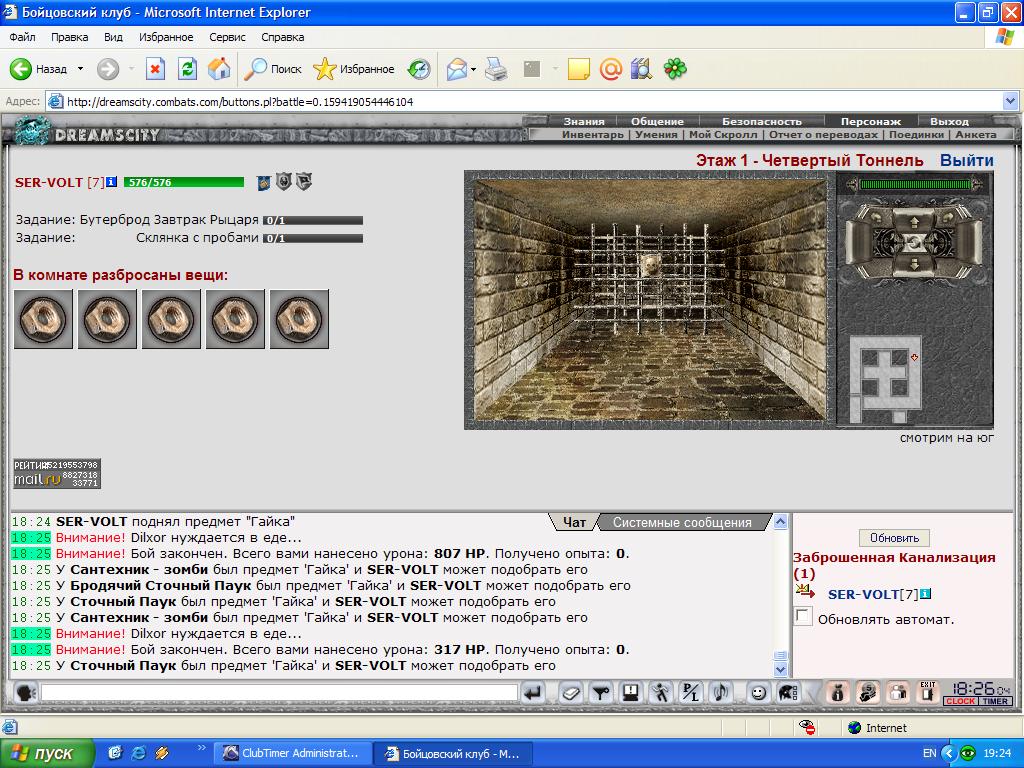Screen dimensions: 1024x768
Task: Open SER-VOLT character info icon
Action: point(112,182)
